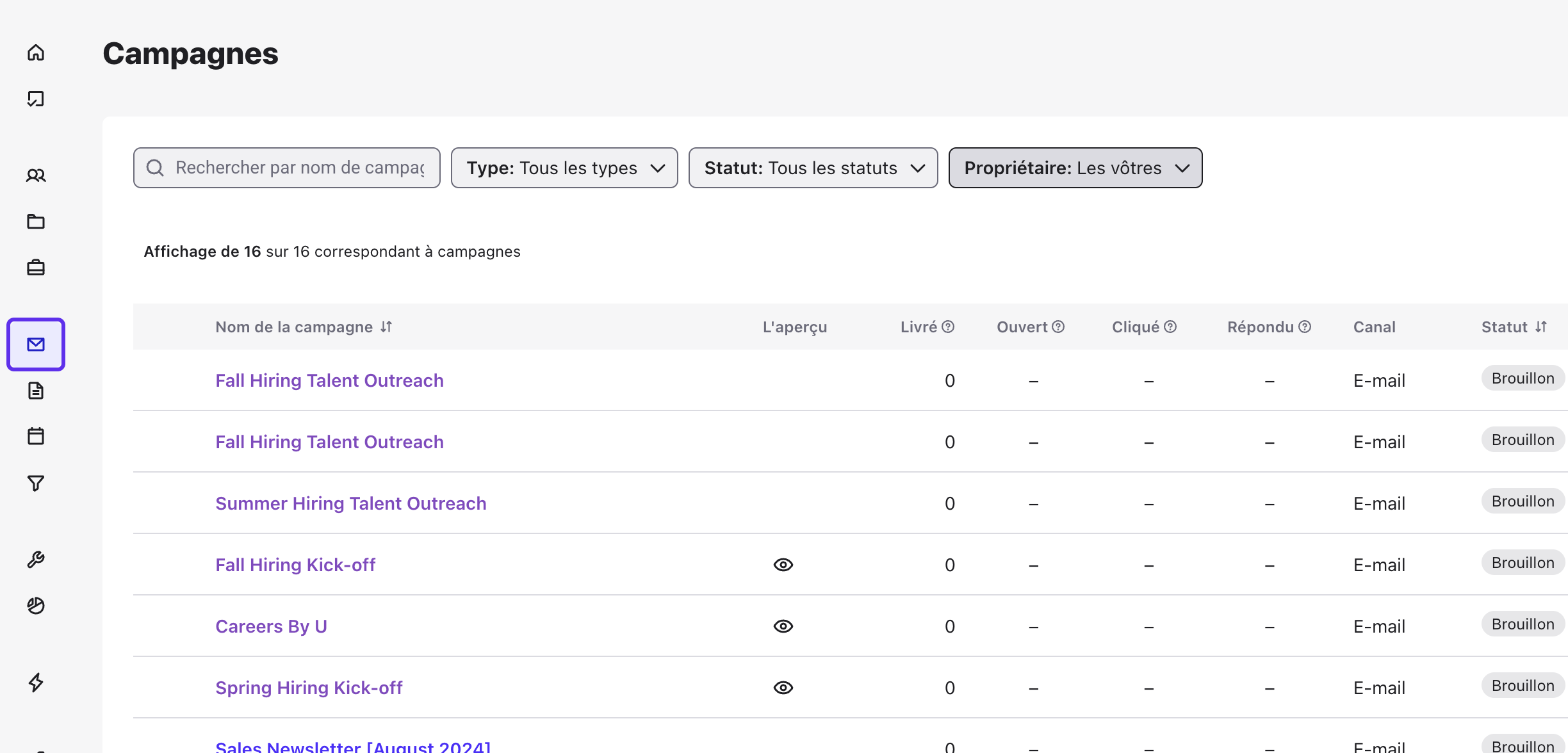Open the lightning bolt icon in sidebar
The image size is (1568, 753).
36,683
